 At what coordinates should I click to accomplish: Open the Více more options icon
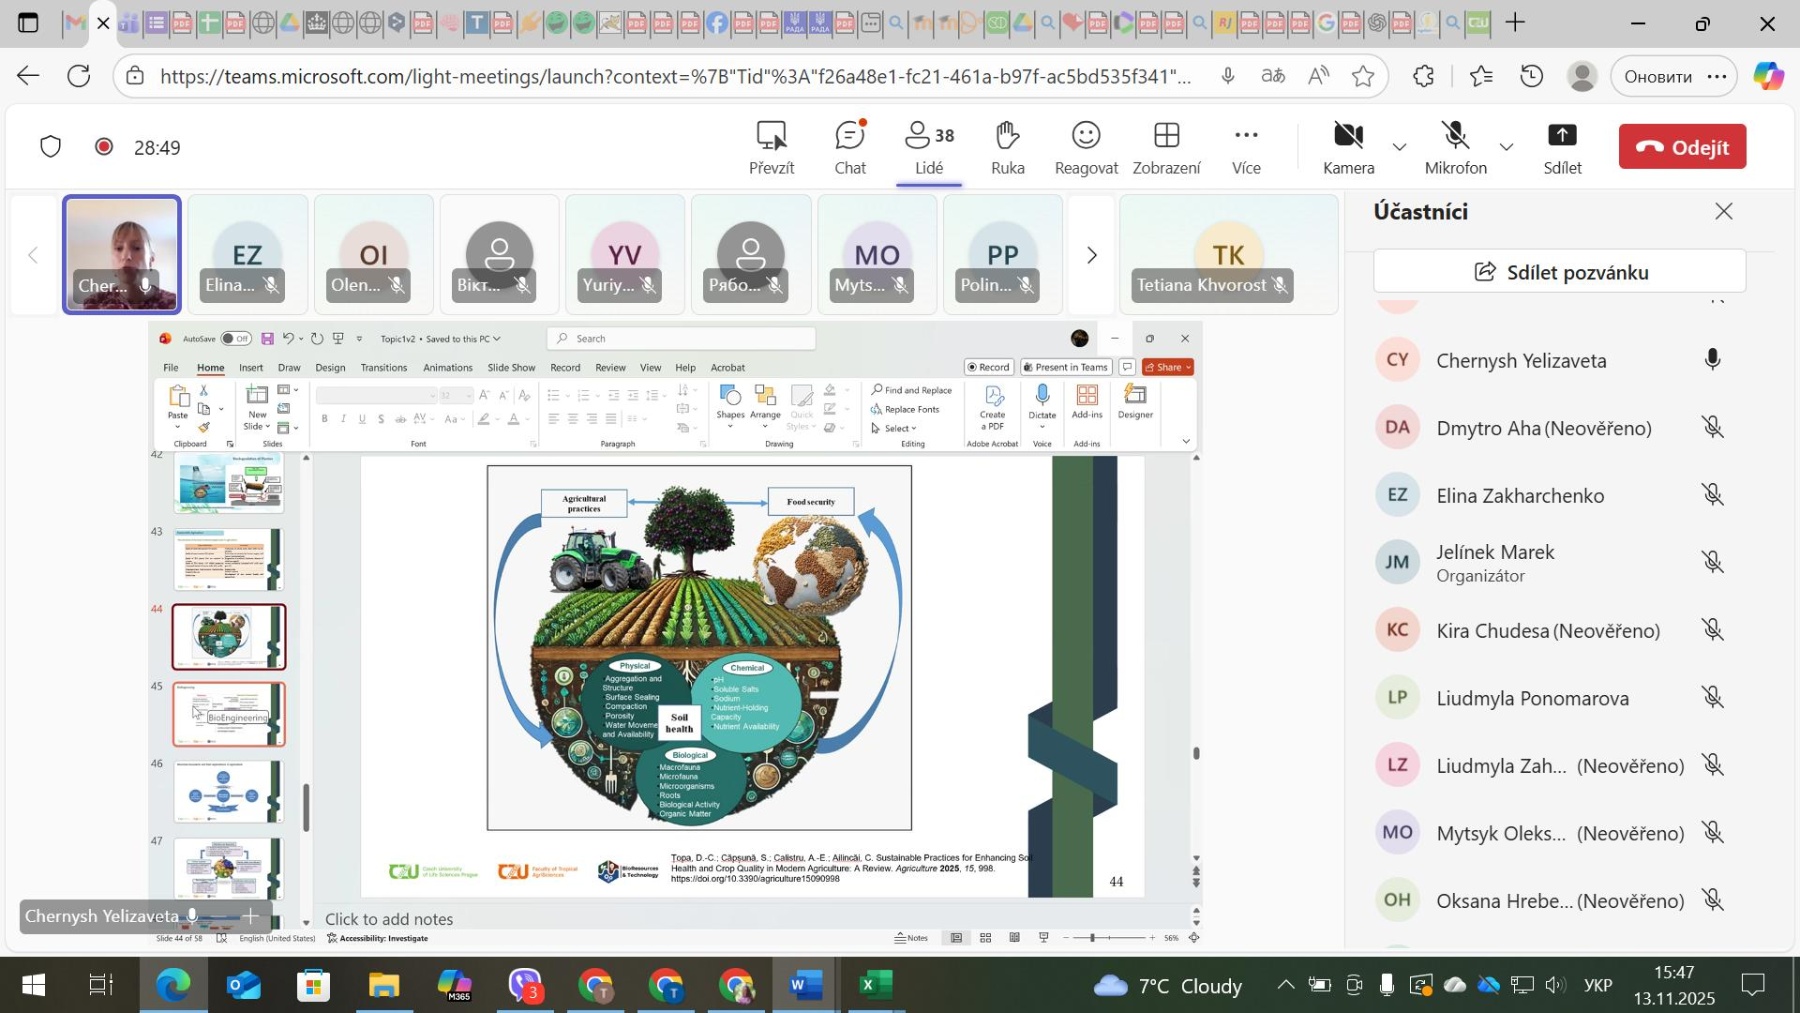click(x=1246, y=146)
